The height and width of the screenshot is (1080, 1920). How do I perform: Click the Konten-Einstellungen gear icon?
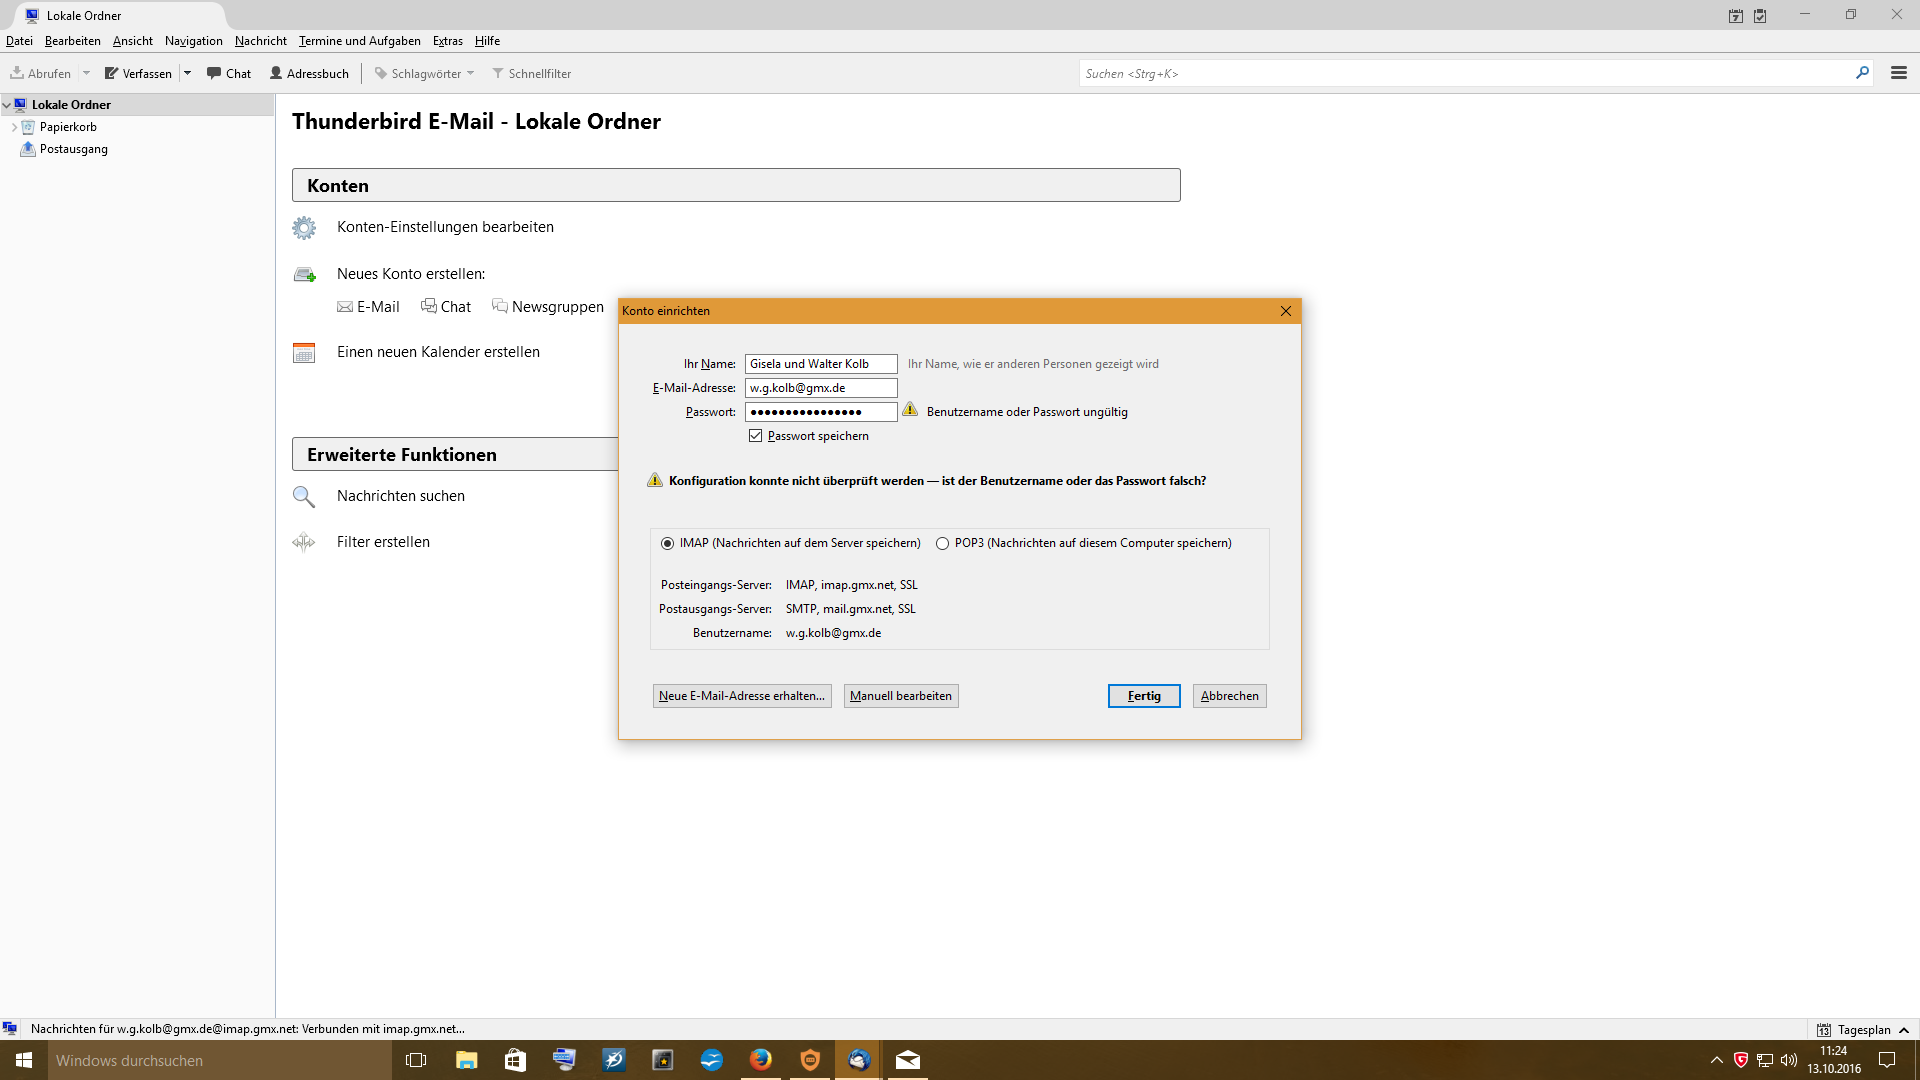point(304,228)
